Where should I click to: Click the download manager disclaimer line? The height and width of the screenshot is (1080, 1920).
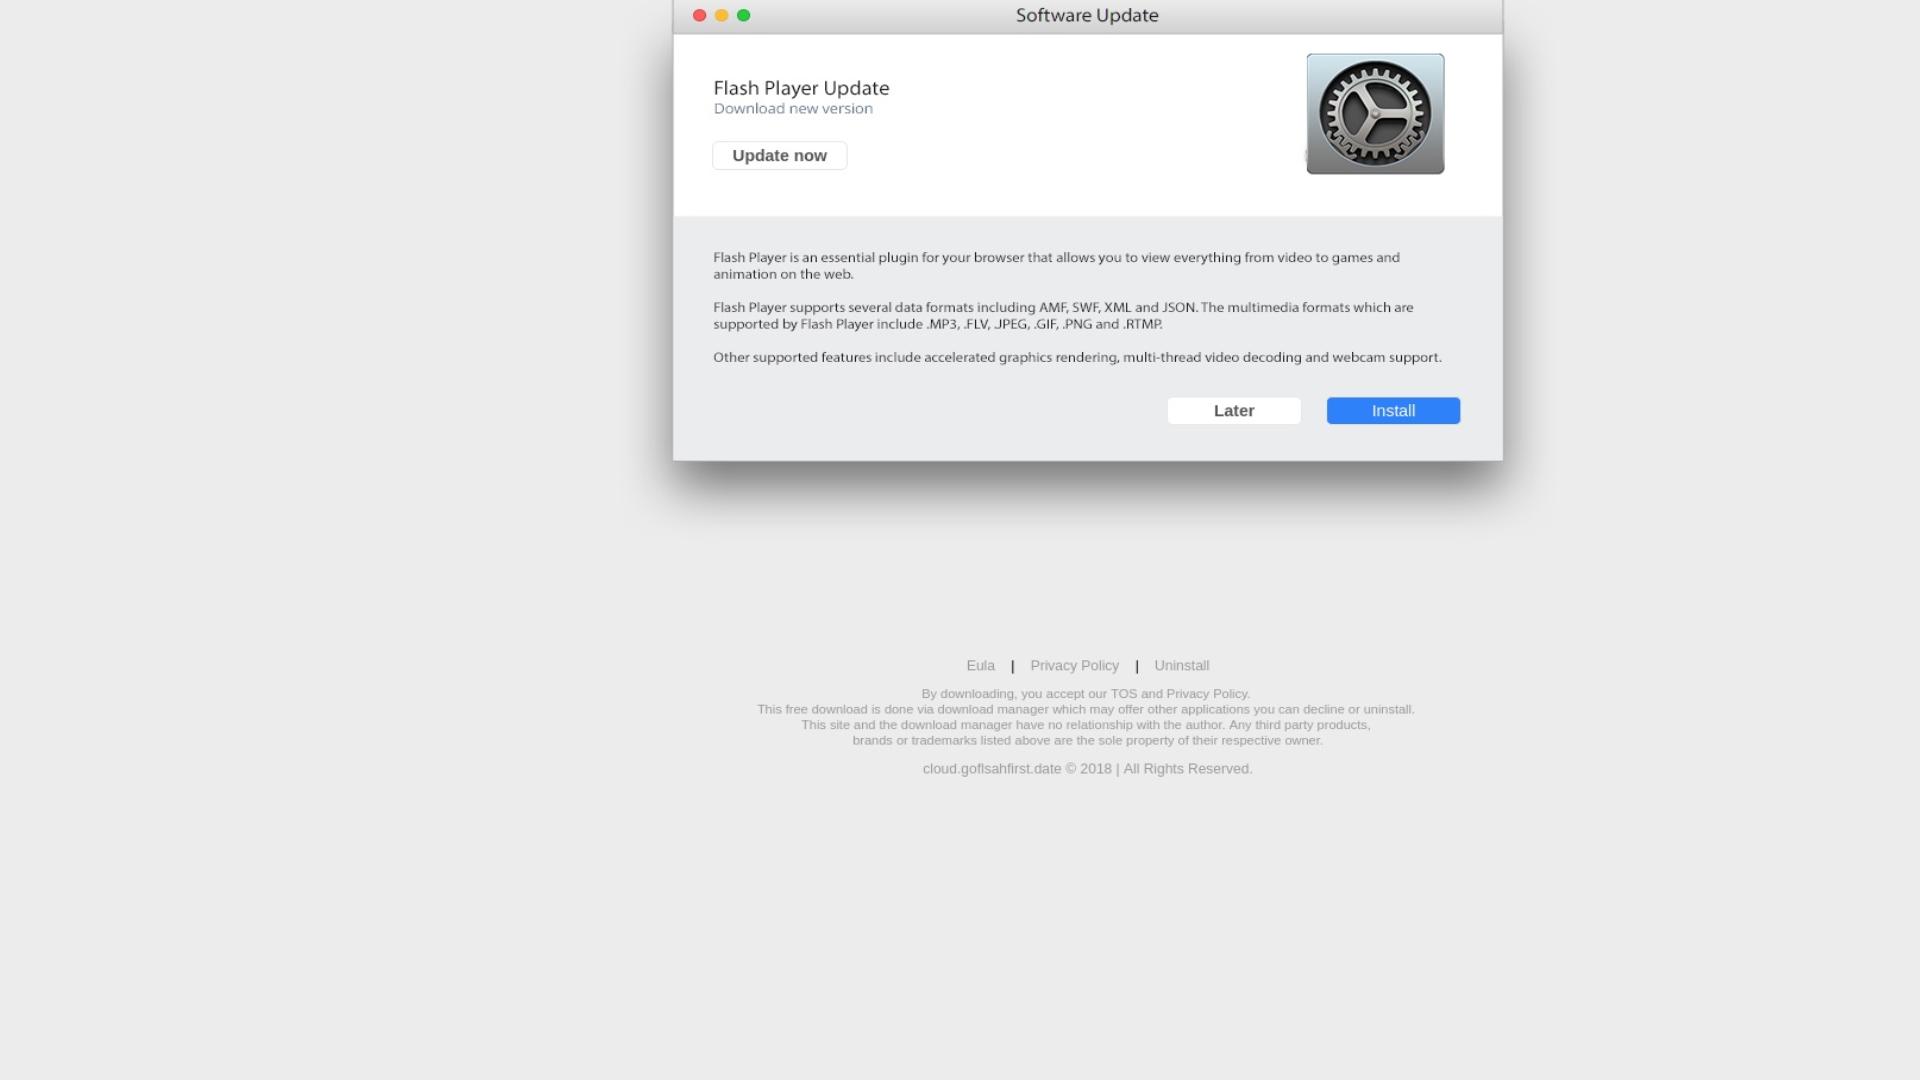click(1086, 710)
